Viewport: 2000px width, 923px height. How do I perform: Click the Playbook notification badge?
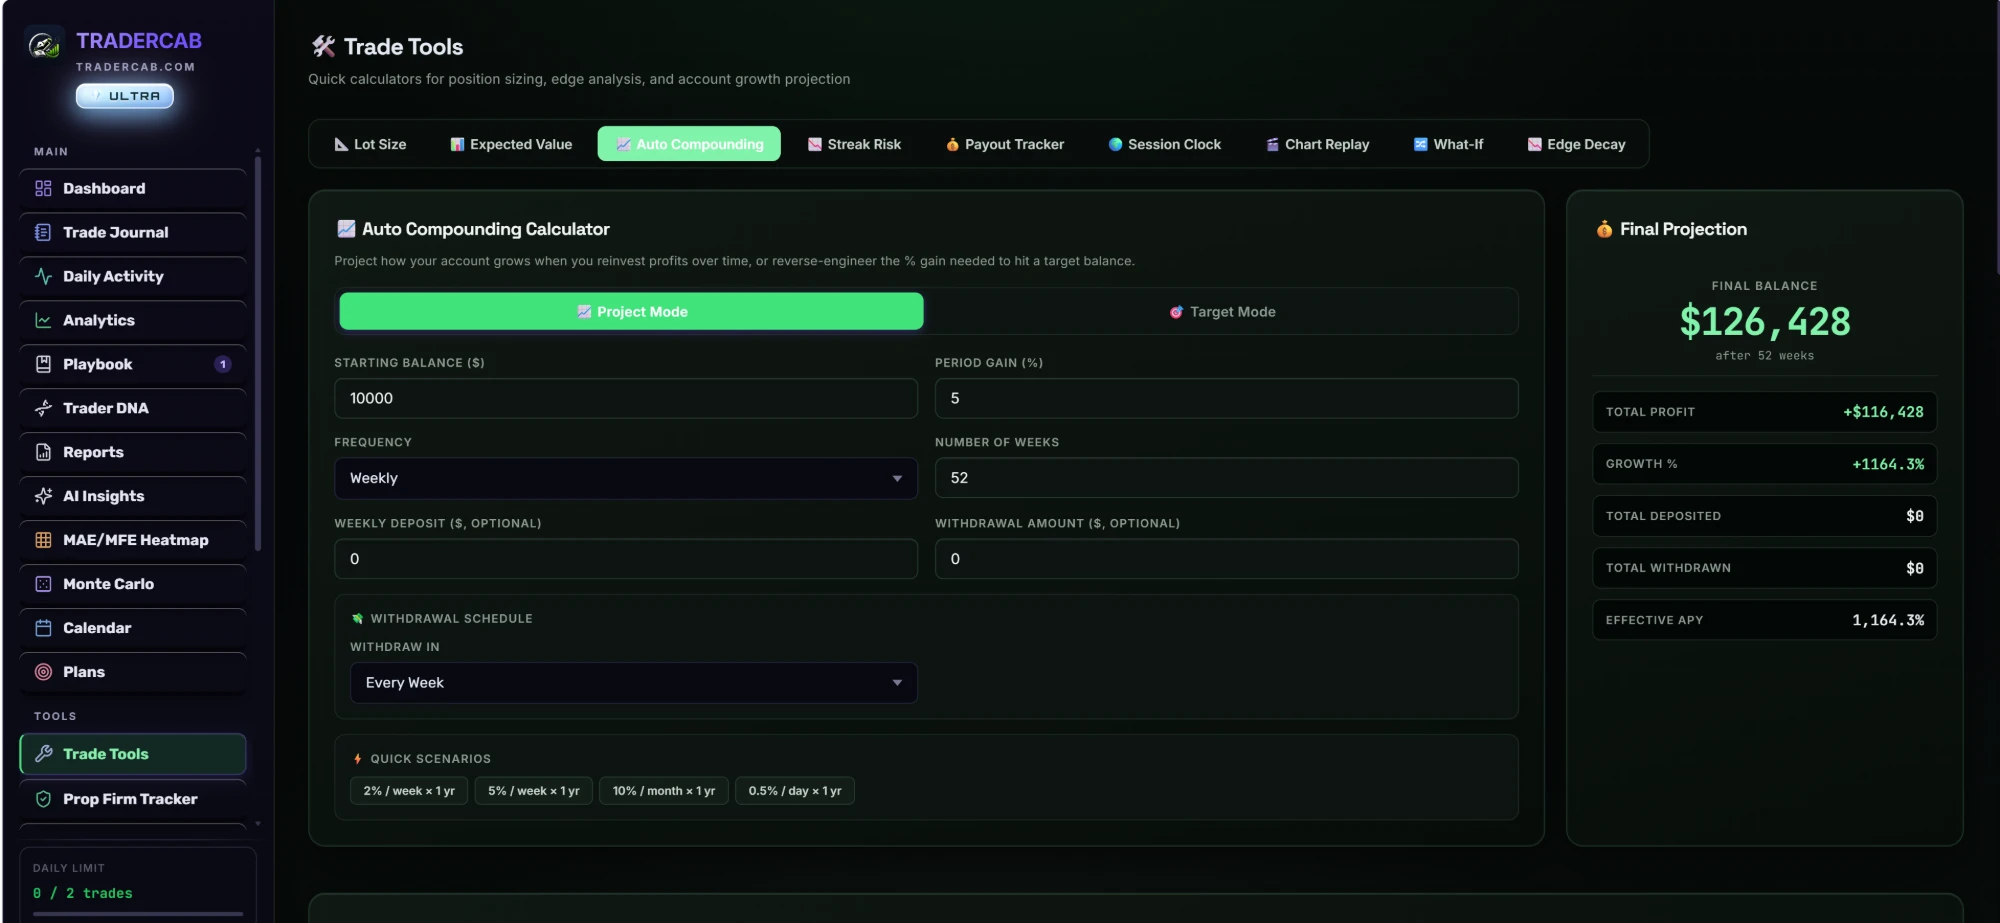[x=223, y=364]
